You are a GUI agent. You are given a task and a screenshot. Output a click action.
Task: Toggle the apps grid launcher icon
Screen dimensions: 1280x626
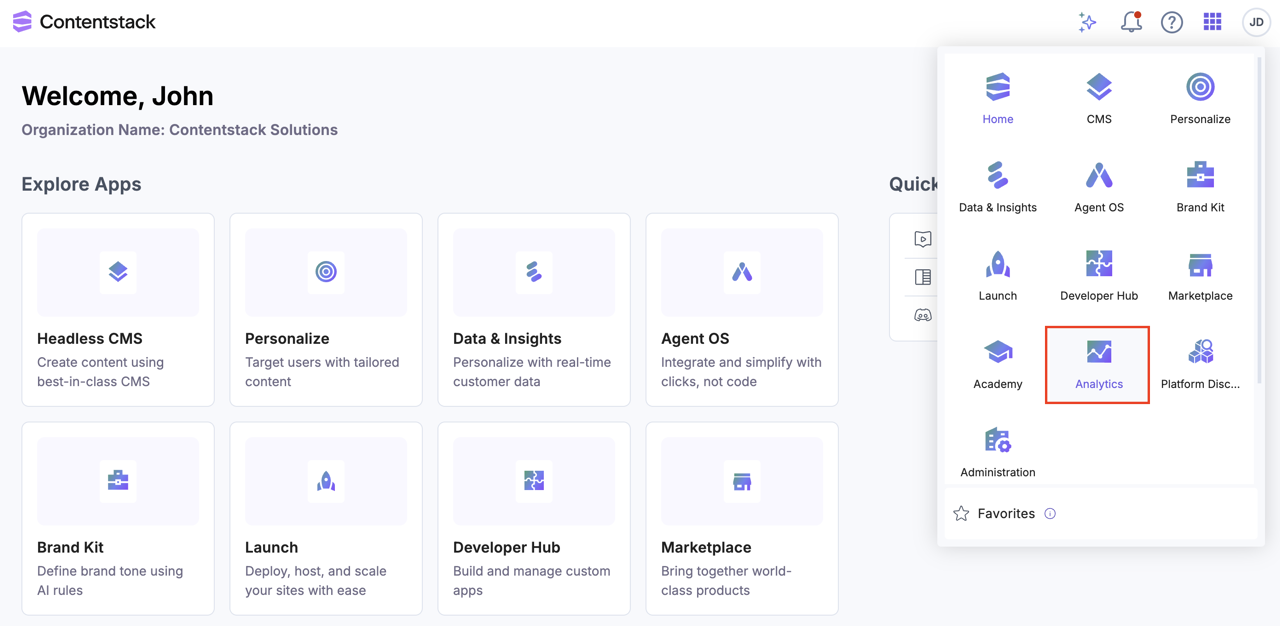(1212, 22)
